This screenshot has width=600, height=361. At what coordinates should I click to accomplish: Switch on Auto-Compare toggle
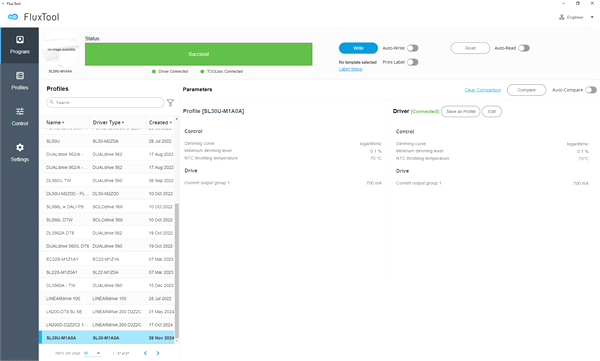click(x=591, y=90)
